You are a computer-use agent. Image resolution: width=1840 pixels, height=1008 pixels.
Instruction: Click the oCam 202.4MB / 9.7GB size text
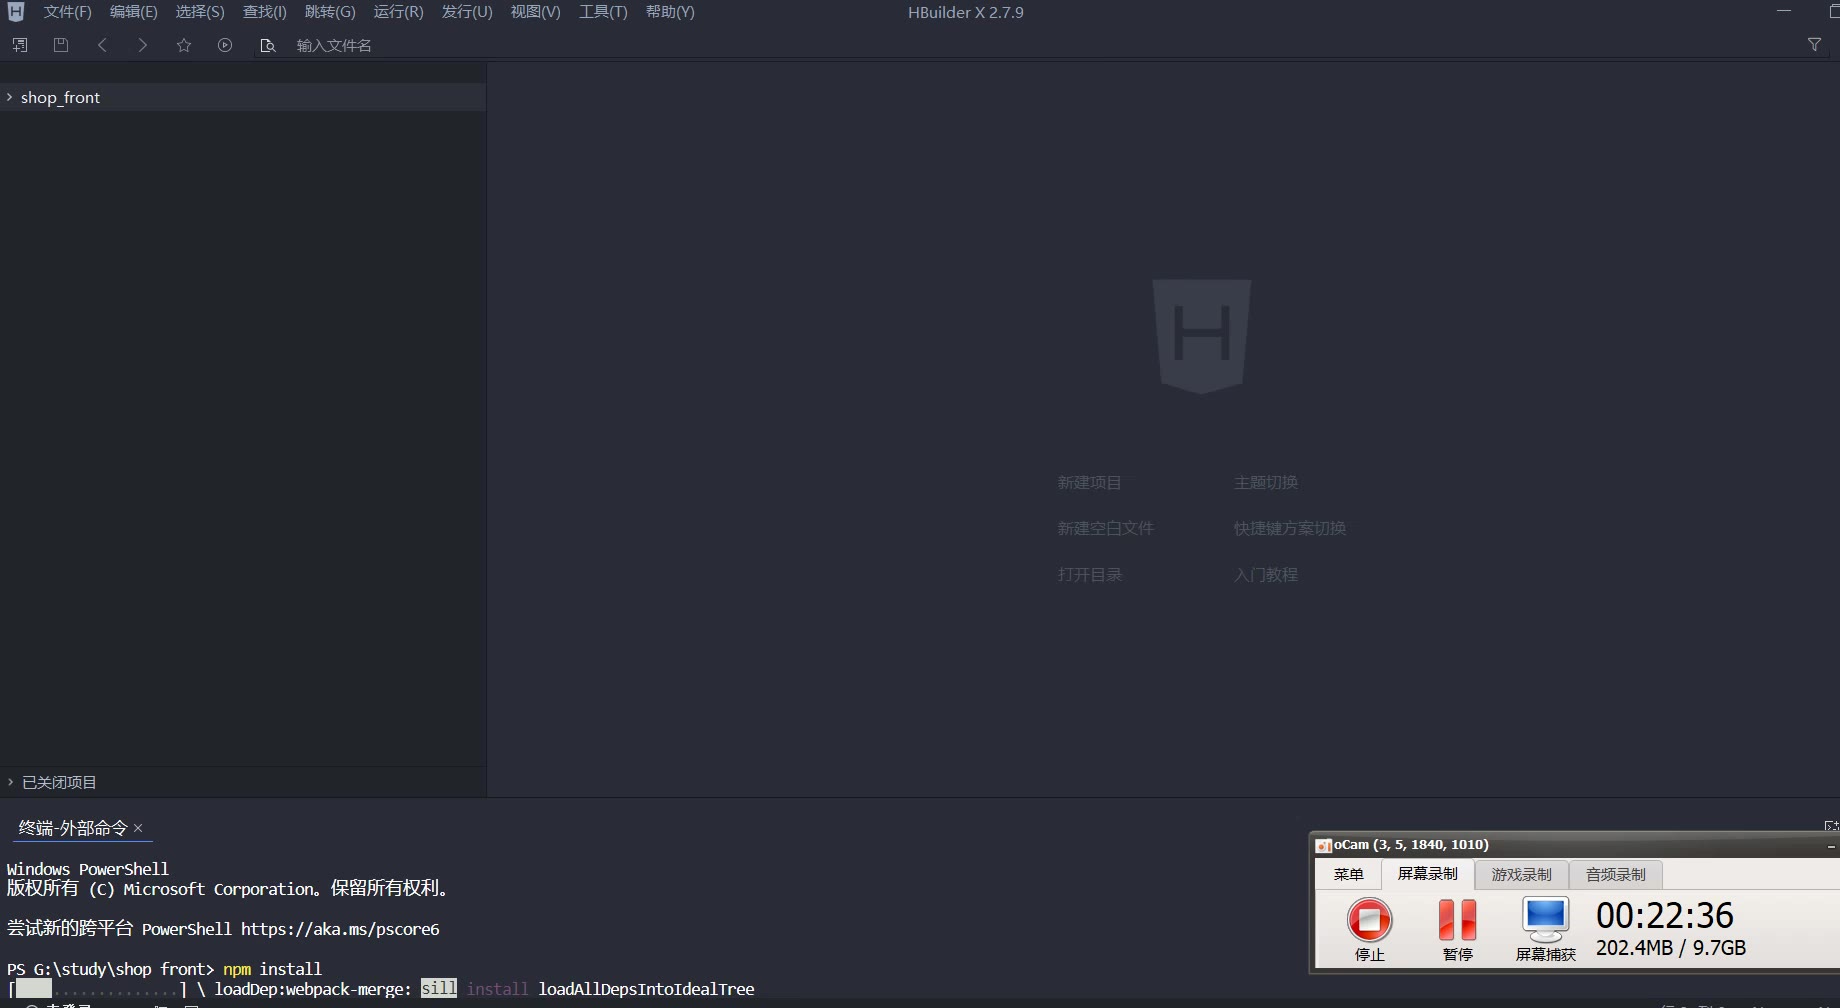click(x=1671, y=947)
